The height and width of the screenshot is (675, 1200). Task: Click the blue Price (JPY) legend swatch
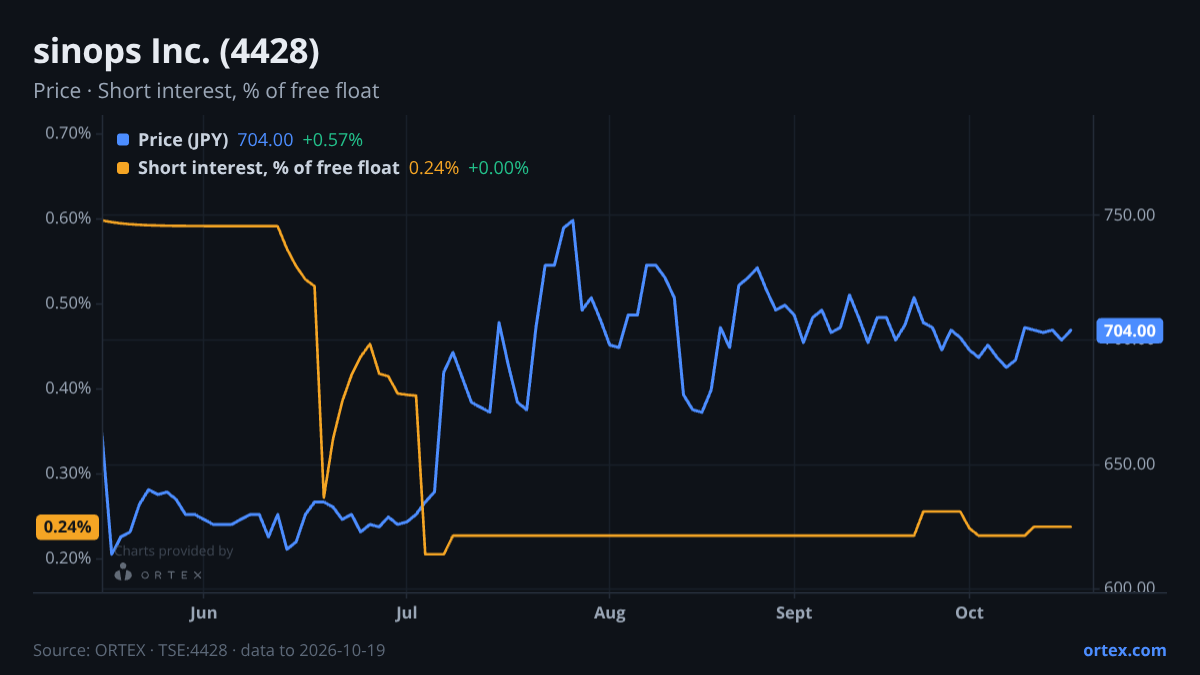tap(123, 140)
